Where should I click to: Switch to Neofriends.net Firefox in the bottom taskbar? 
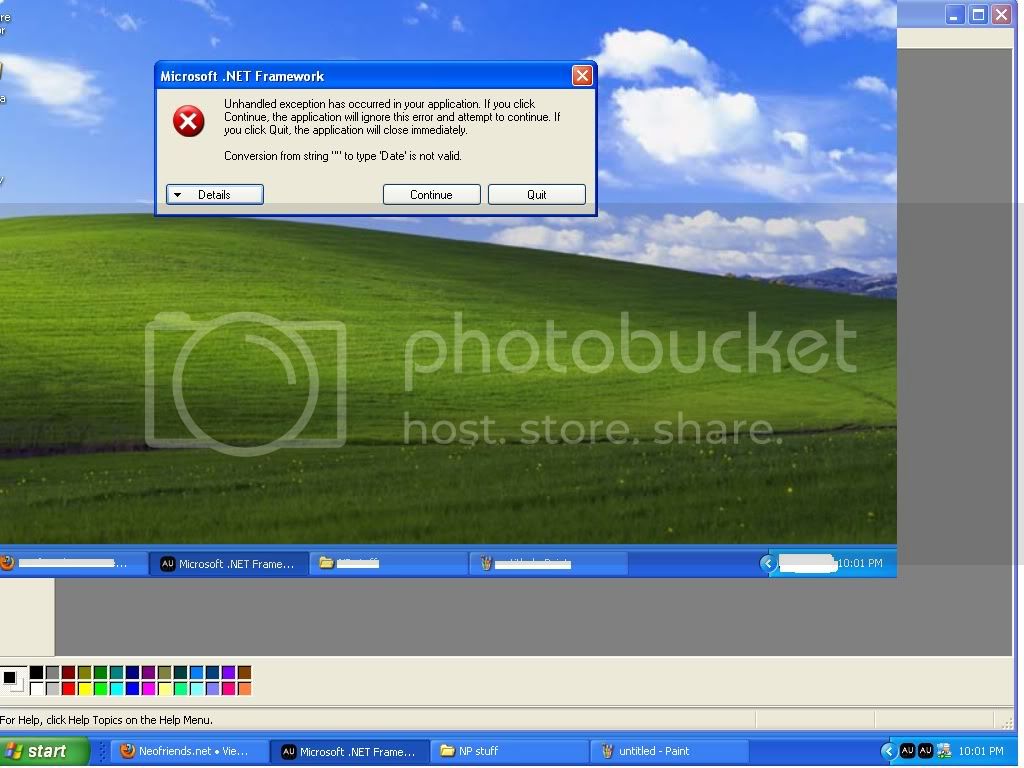188,751
